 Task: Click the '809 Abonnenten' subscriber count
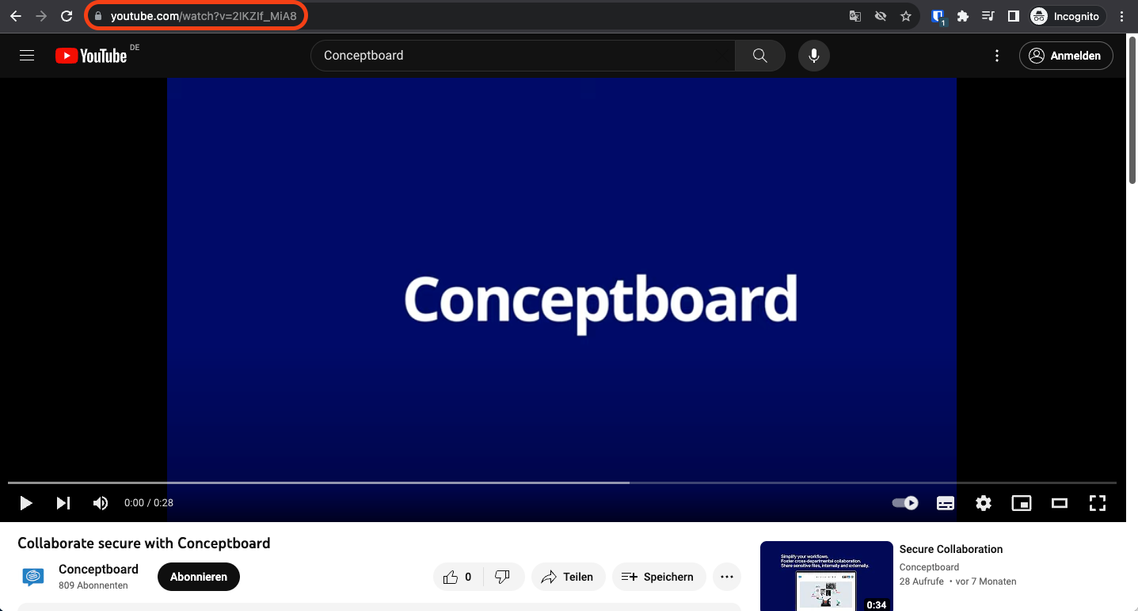(x=94, y=586)
